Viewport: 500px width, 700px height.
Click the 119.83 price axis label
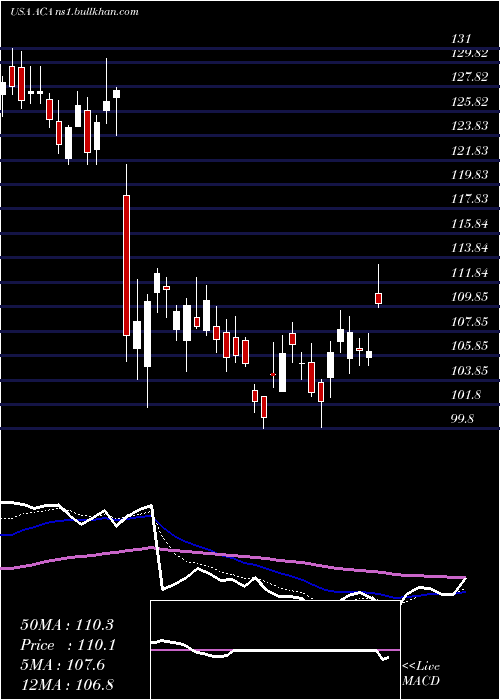coord(469,175)
